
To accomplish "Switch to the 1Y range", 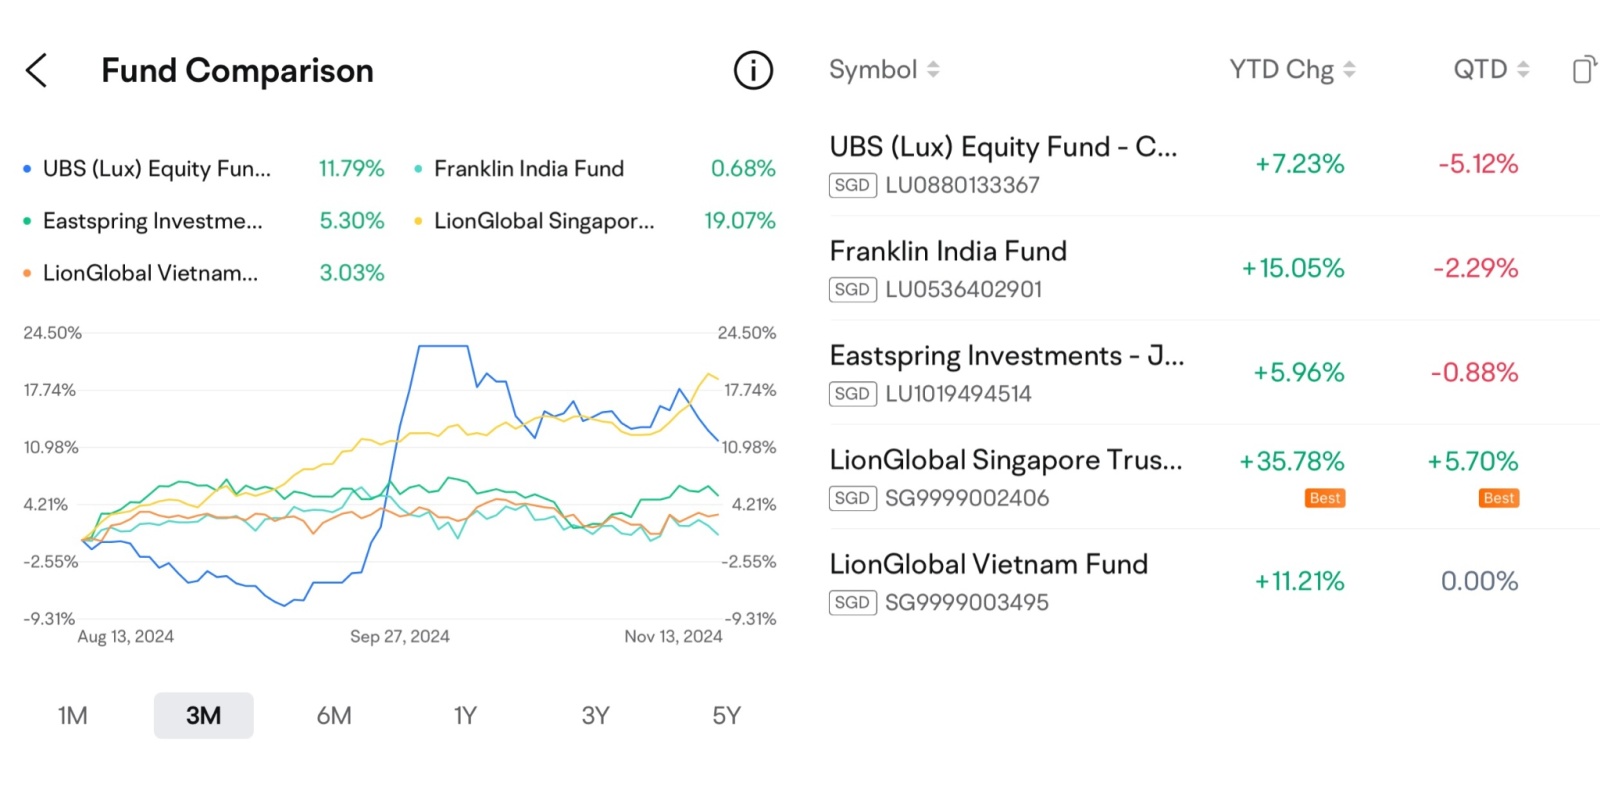I will tap(465, 715).
